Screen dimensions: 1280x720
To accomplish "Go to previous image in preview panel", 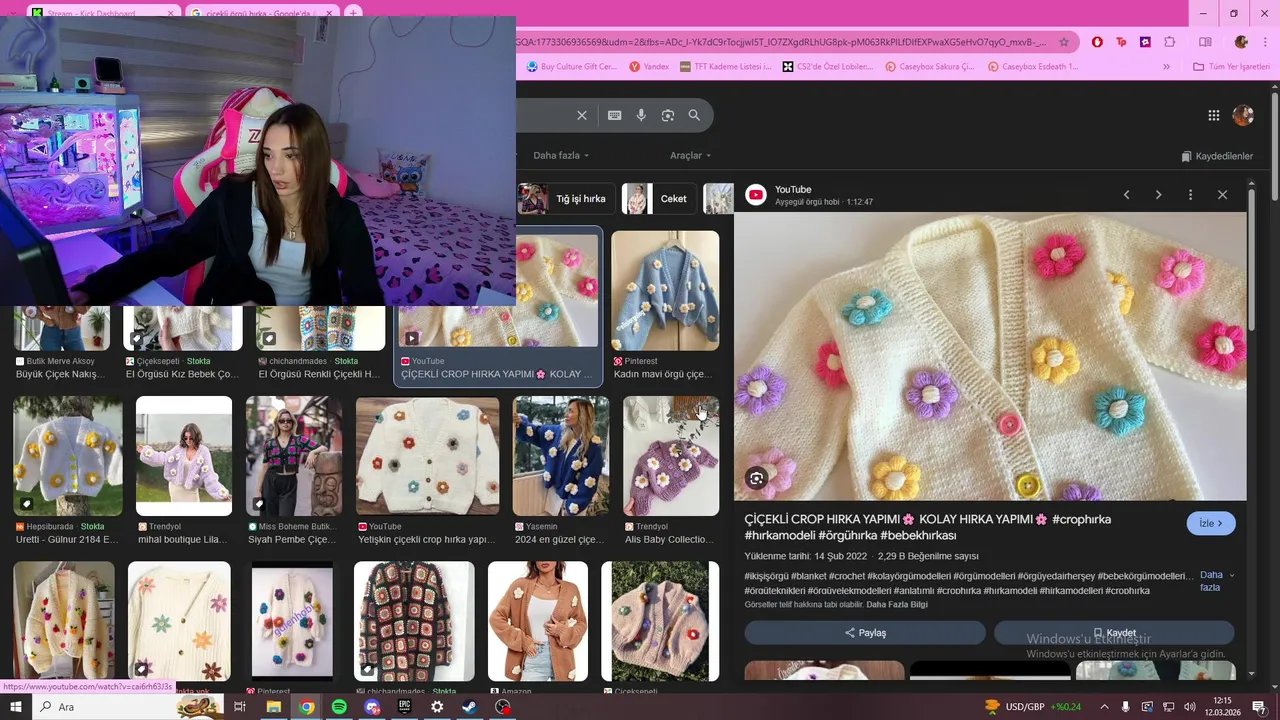I will pyautogui.click(x=1126, y=195).
